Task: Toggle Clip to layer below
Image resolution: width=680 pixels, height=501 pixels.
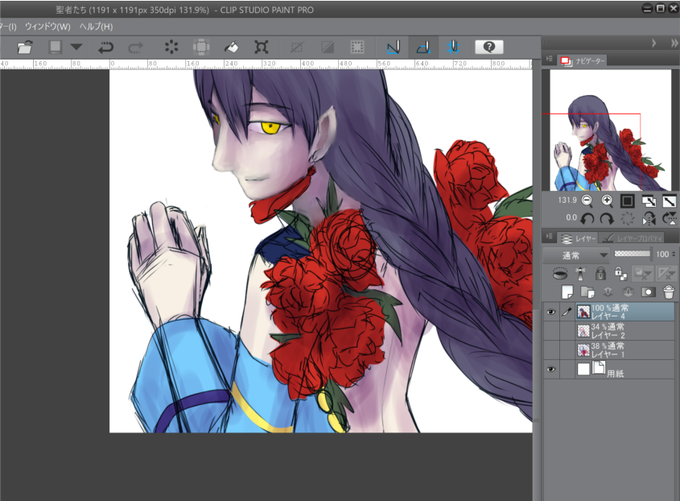Action: 560,274
